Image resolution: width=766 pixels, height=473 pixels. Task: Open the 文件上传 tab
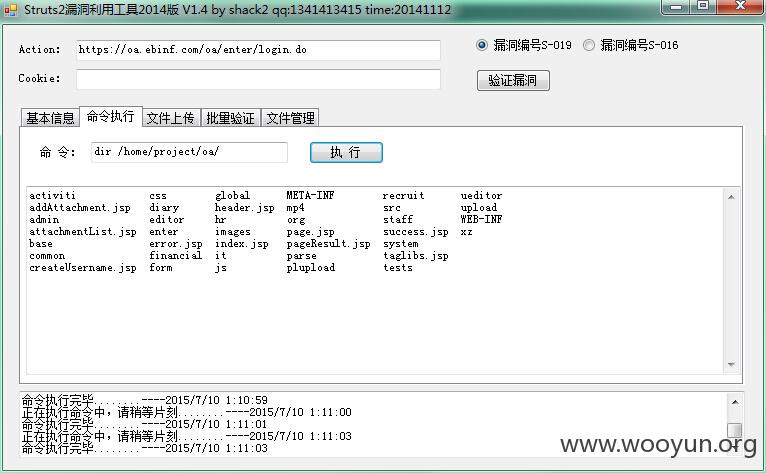(x=170, y=118)
